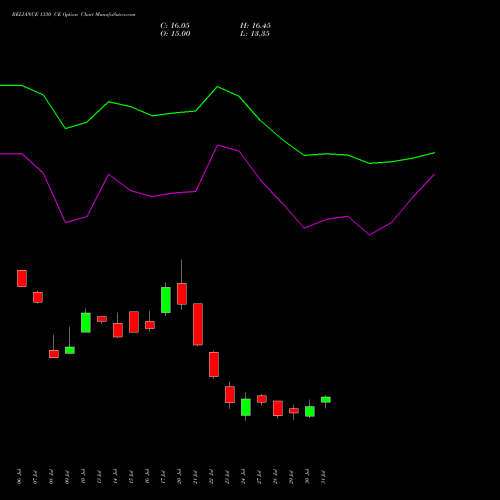Select the green candle above 17 Jul
This screenshot has width=500, height=500.
point(166,300)
